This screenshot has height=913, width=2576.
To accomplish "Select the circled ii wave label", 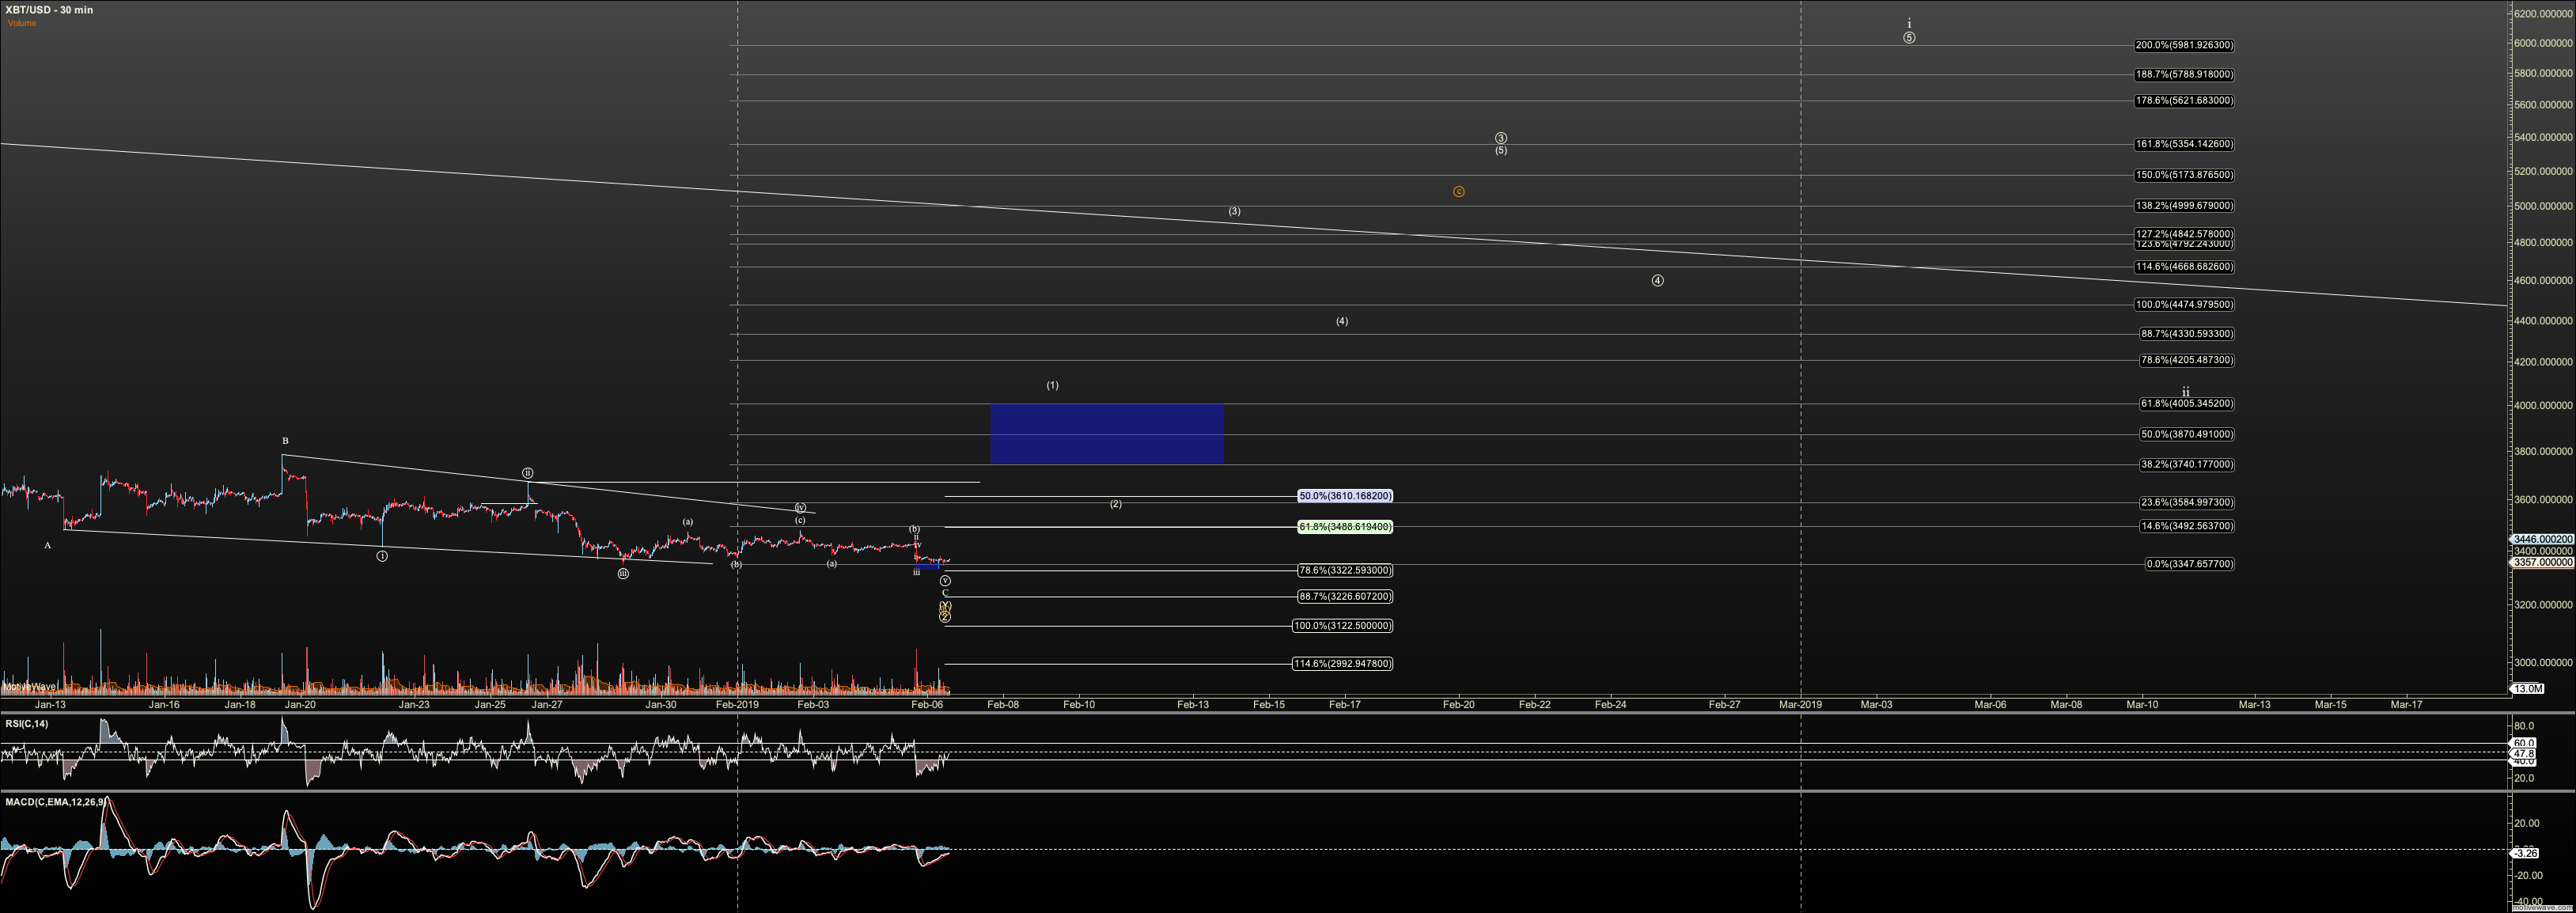I will click(x=528, y=473).
